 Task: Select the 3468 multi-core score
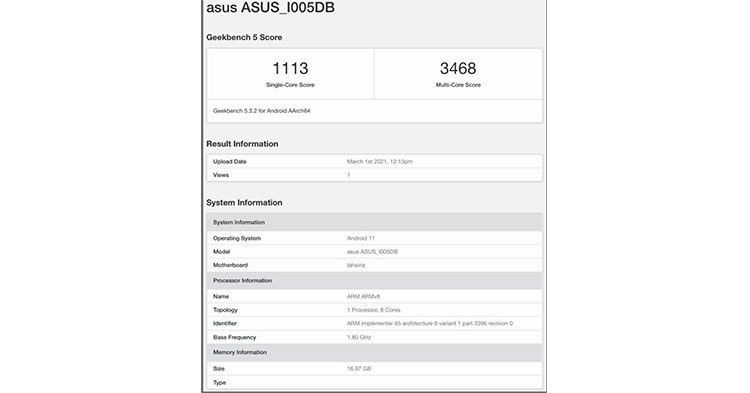(x=458, y=68)
